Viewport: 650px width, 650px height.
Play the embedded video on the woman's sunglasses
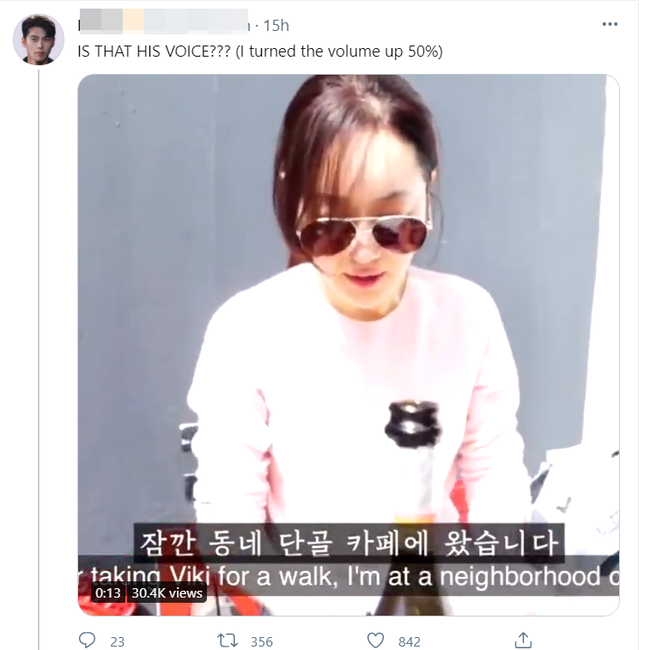pyautogui.click(x=364, y=235)
